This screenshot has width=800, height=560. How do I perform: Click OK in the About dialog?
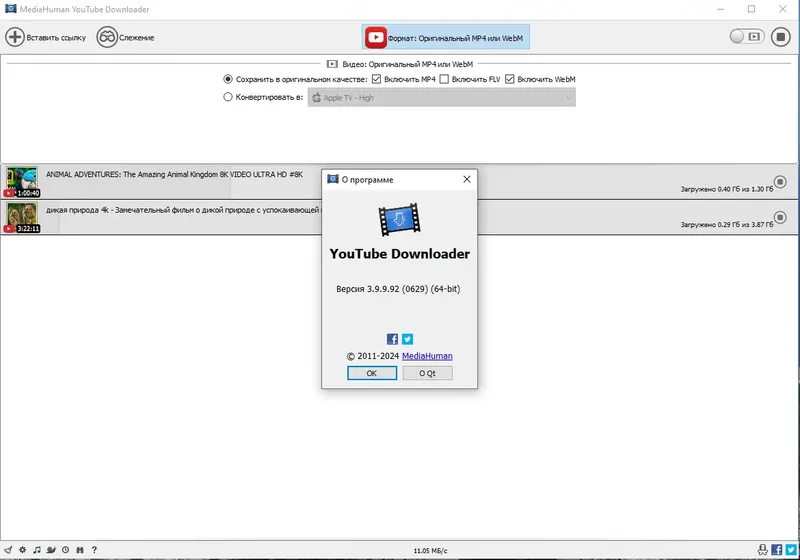pos(372,373)
